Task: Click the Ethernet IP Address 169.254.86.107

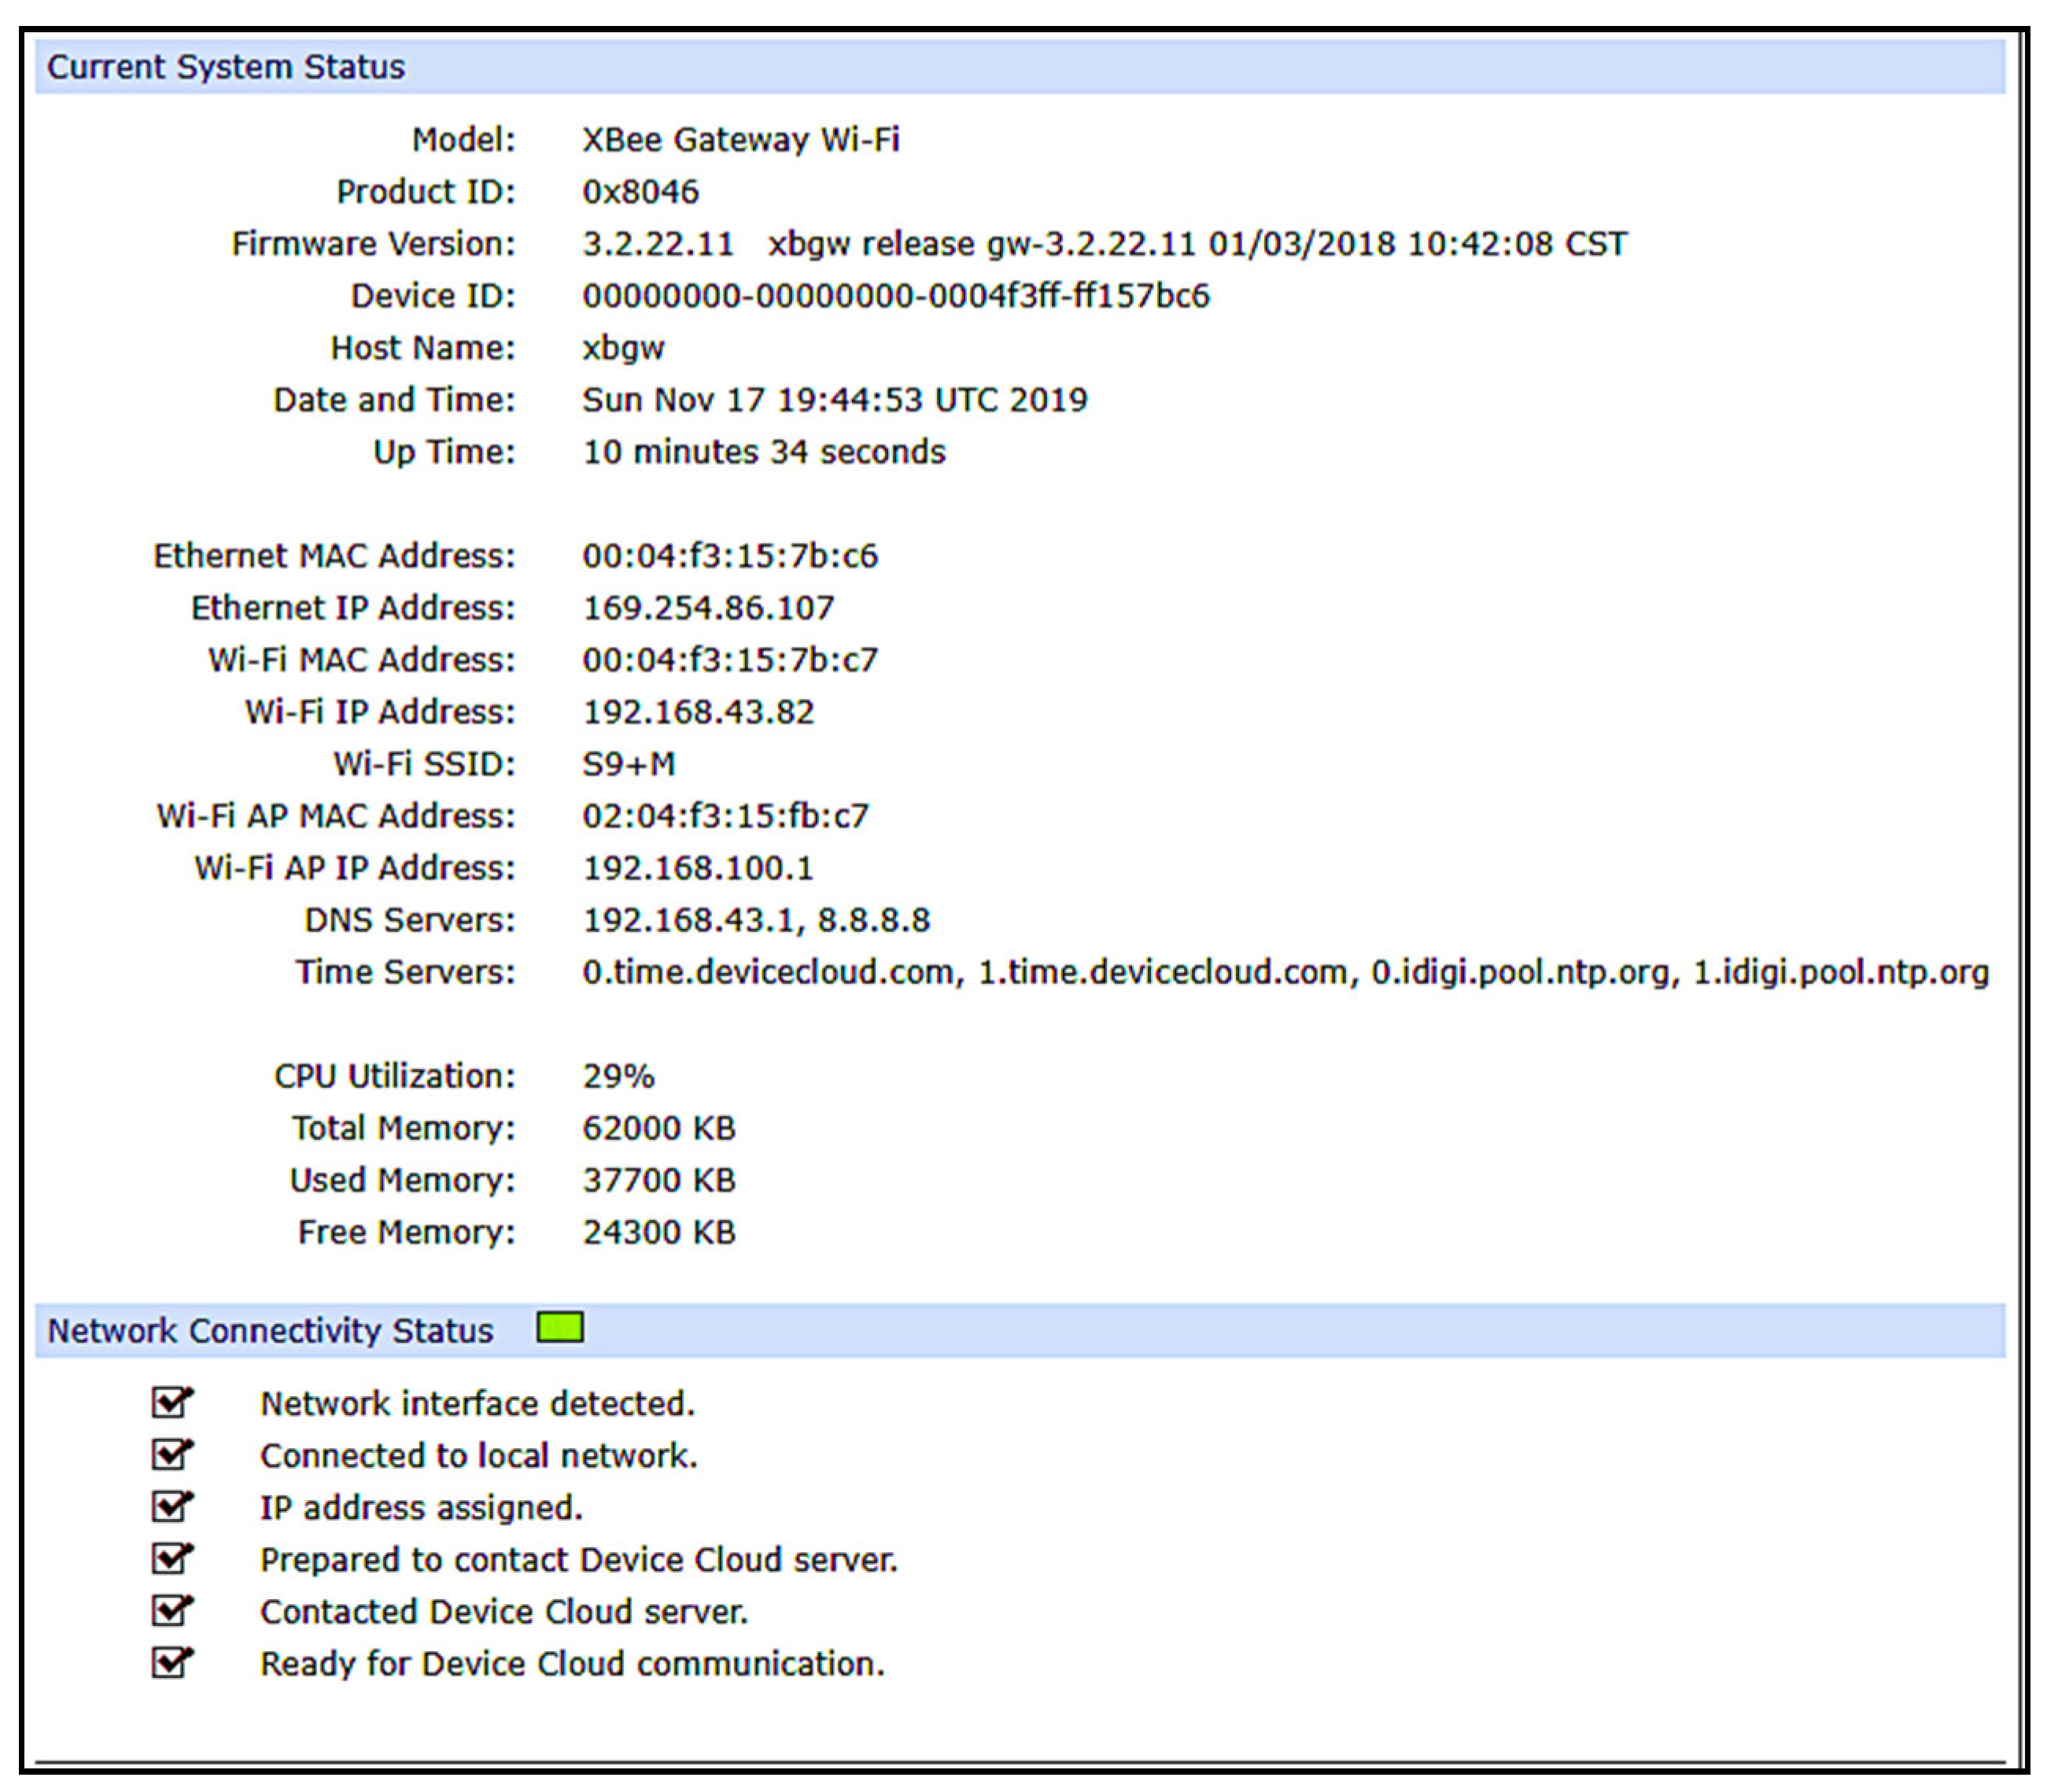Action: (x=708, y=608)
